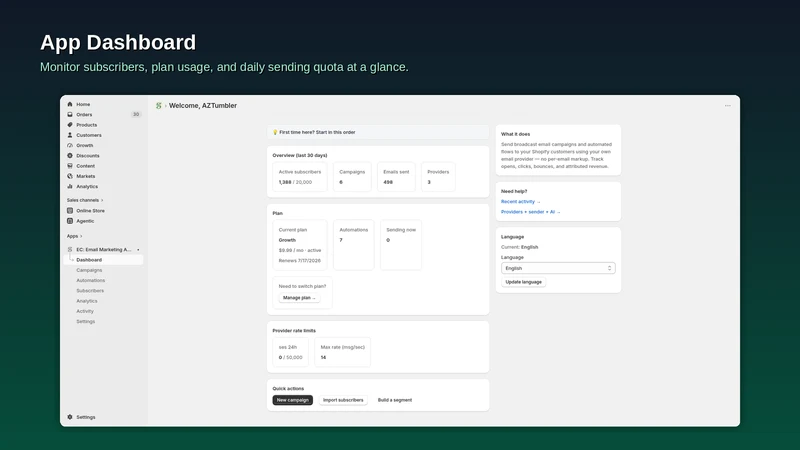
Task: Click the Agentic channel icon
Action: coord(70,221)
